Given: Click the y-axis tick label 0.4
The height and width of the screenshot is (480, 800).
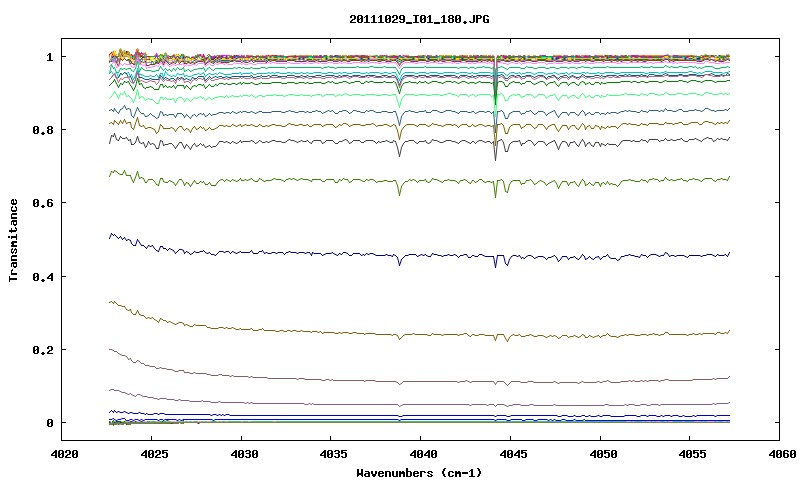Looking at the screenshot, I should 42,276.
